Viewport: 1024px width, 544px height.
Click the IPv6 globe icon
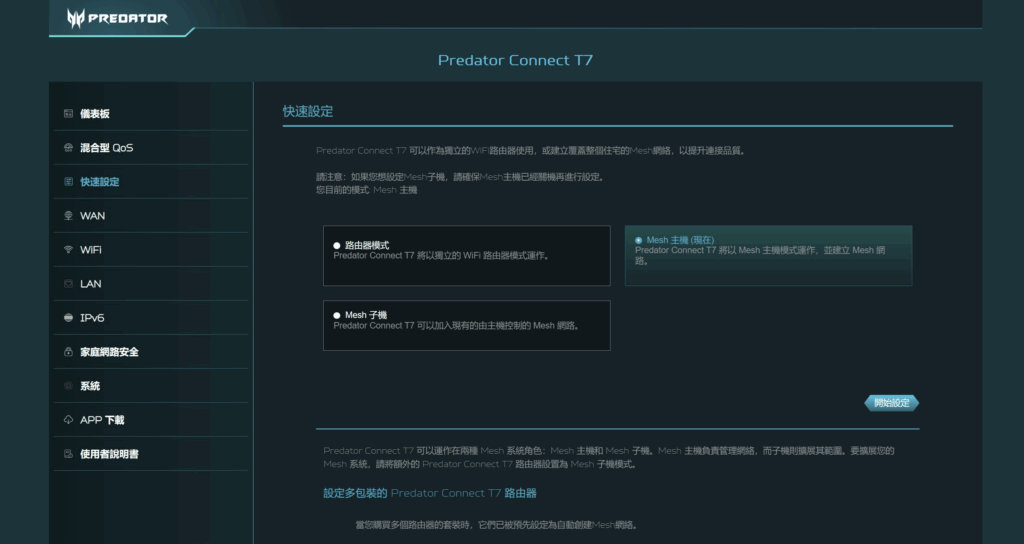coord(68,317)
